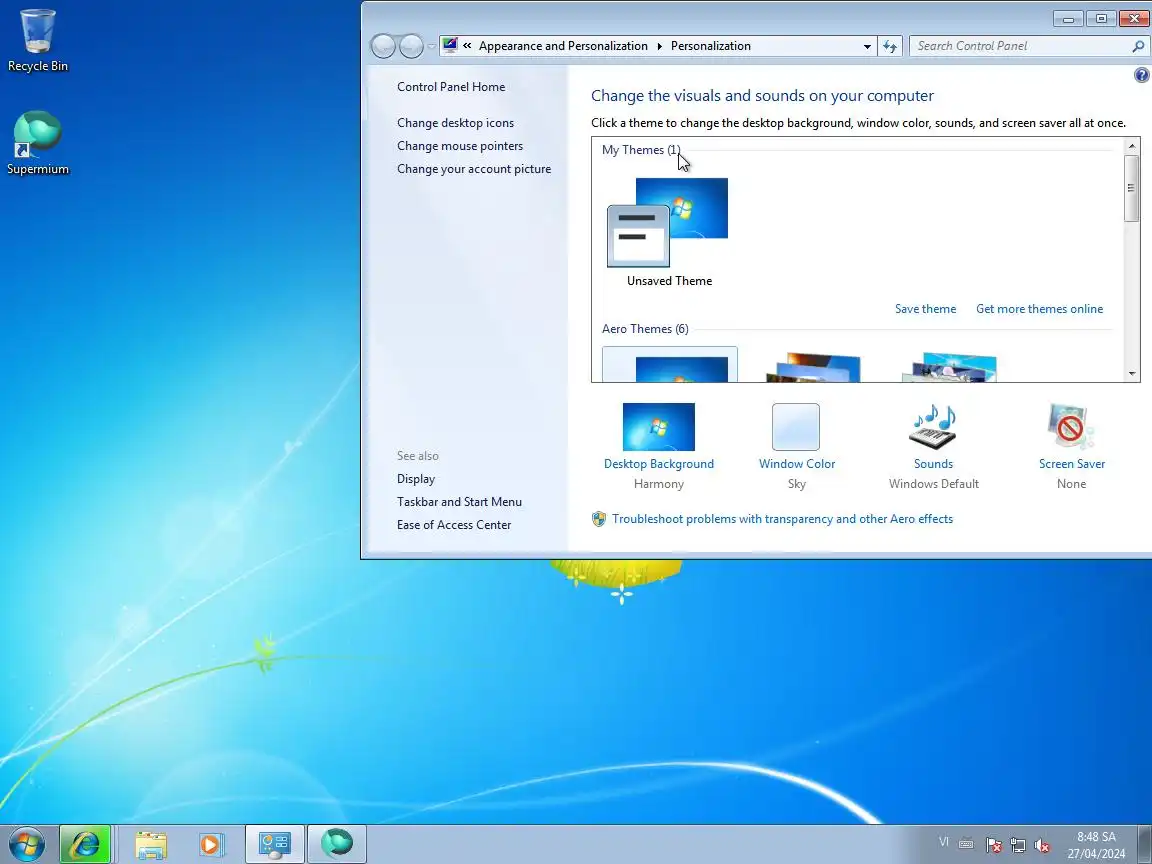Viewport: 1152px width, 864px height.
Task: Click Save theme link
Action: 925,309
